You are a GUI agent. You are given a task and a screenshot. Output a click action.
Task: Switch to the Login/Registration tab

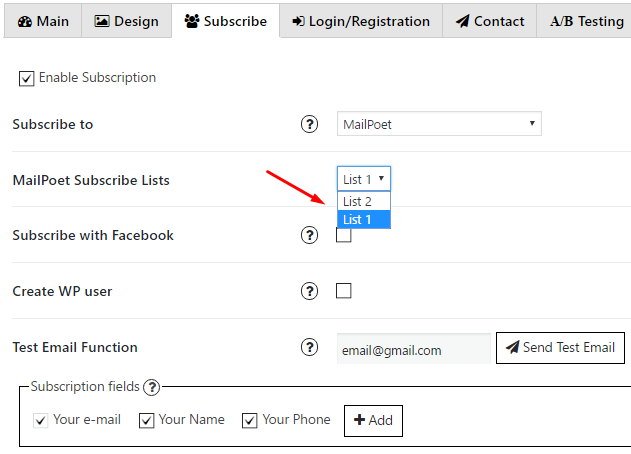(x=361, y=21)
